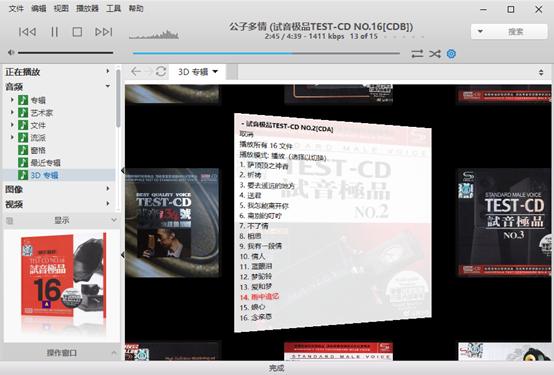Screen dimensions: 554x375
Task: Select the 最近专辑 sidebar item
Action: click(x=45, y=163)
